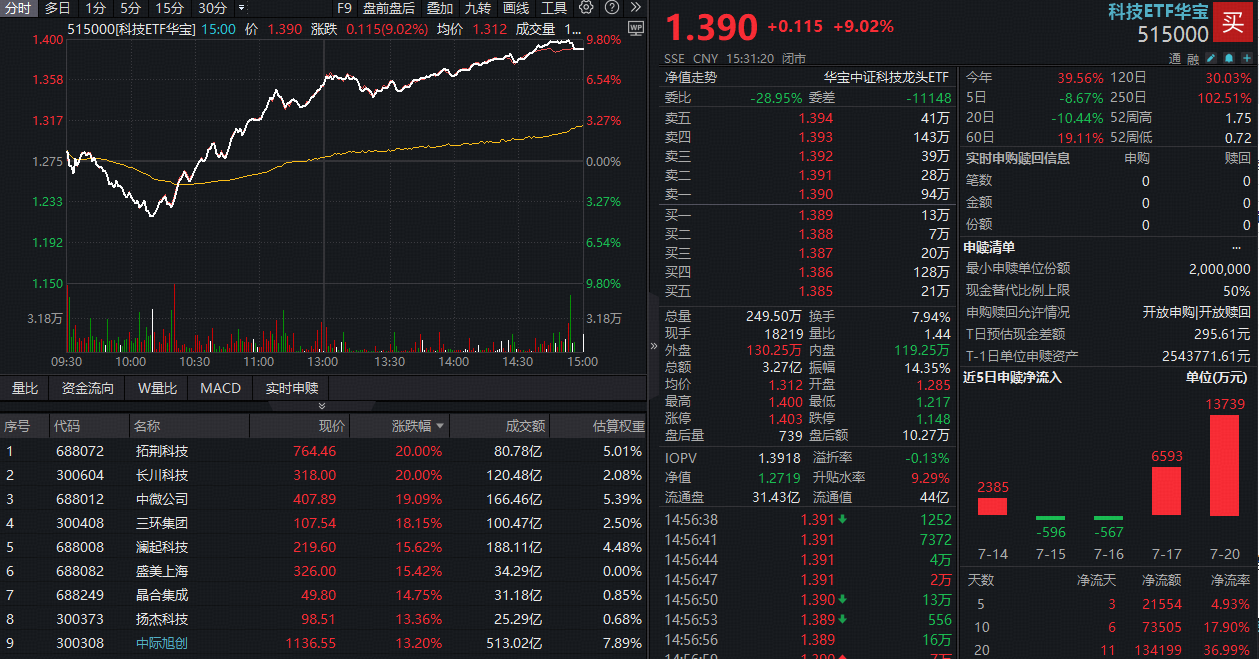Viewport: 1259px width, 659px height.
Task: Open the 资金流向 indicator tab
Action: point(88,388)
